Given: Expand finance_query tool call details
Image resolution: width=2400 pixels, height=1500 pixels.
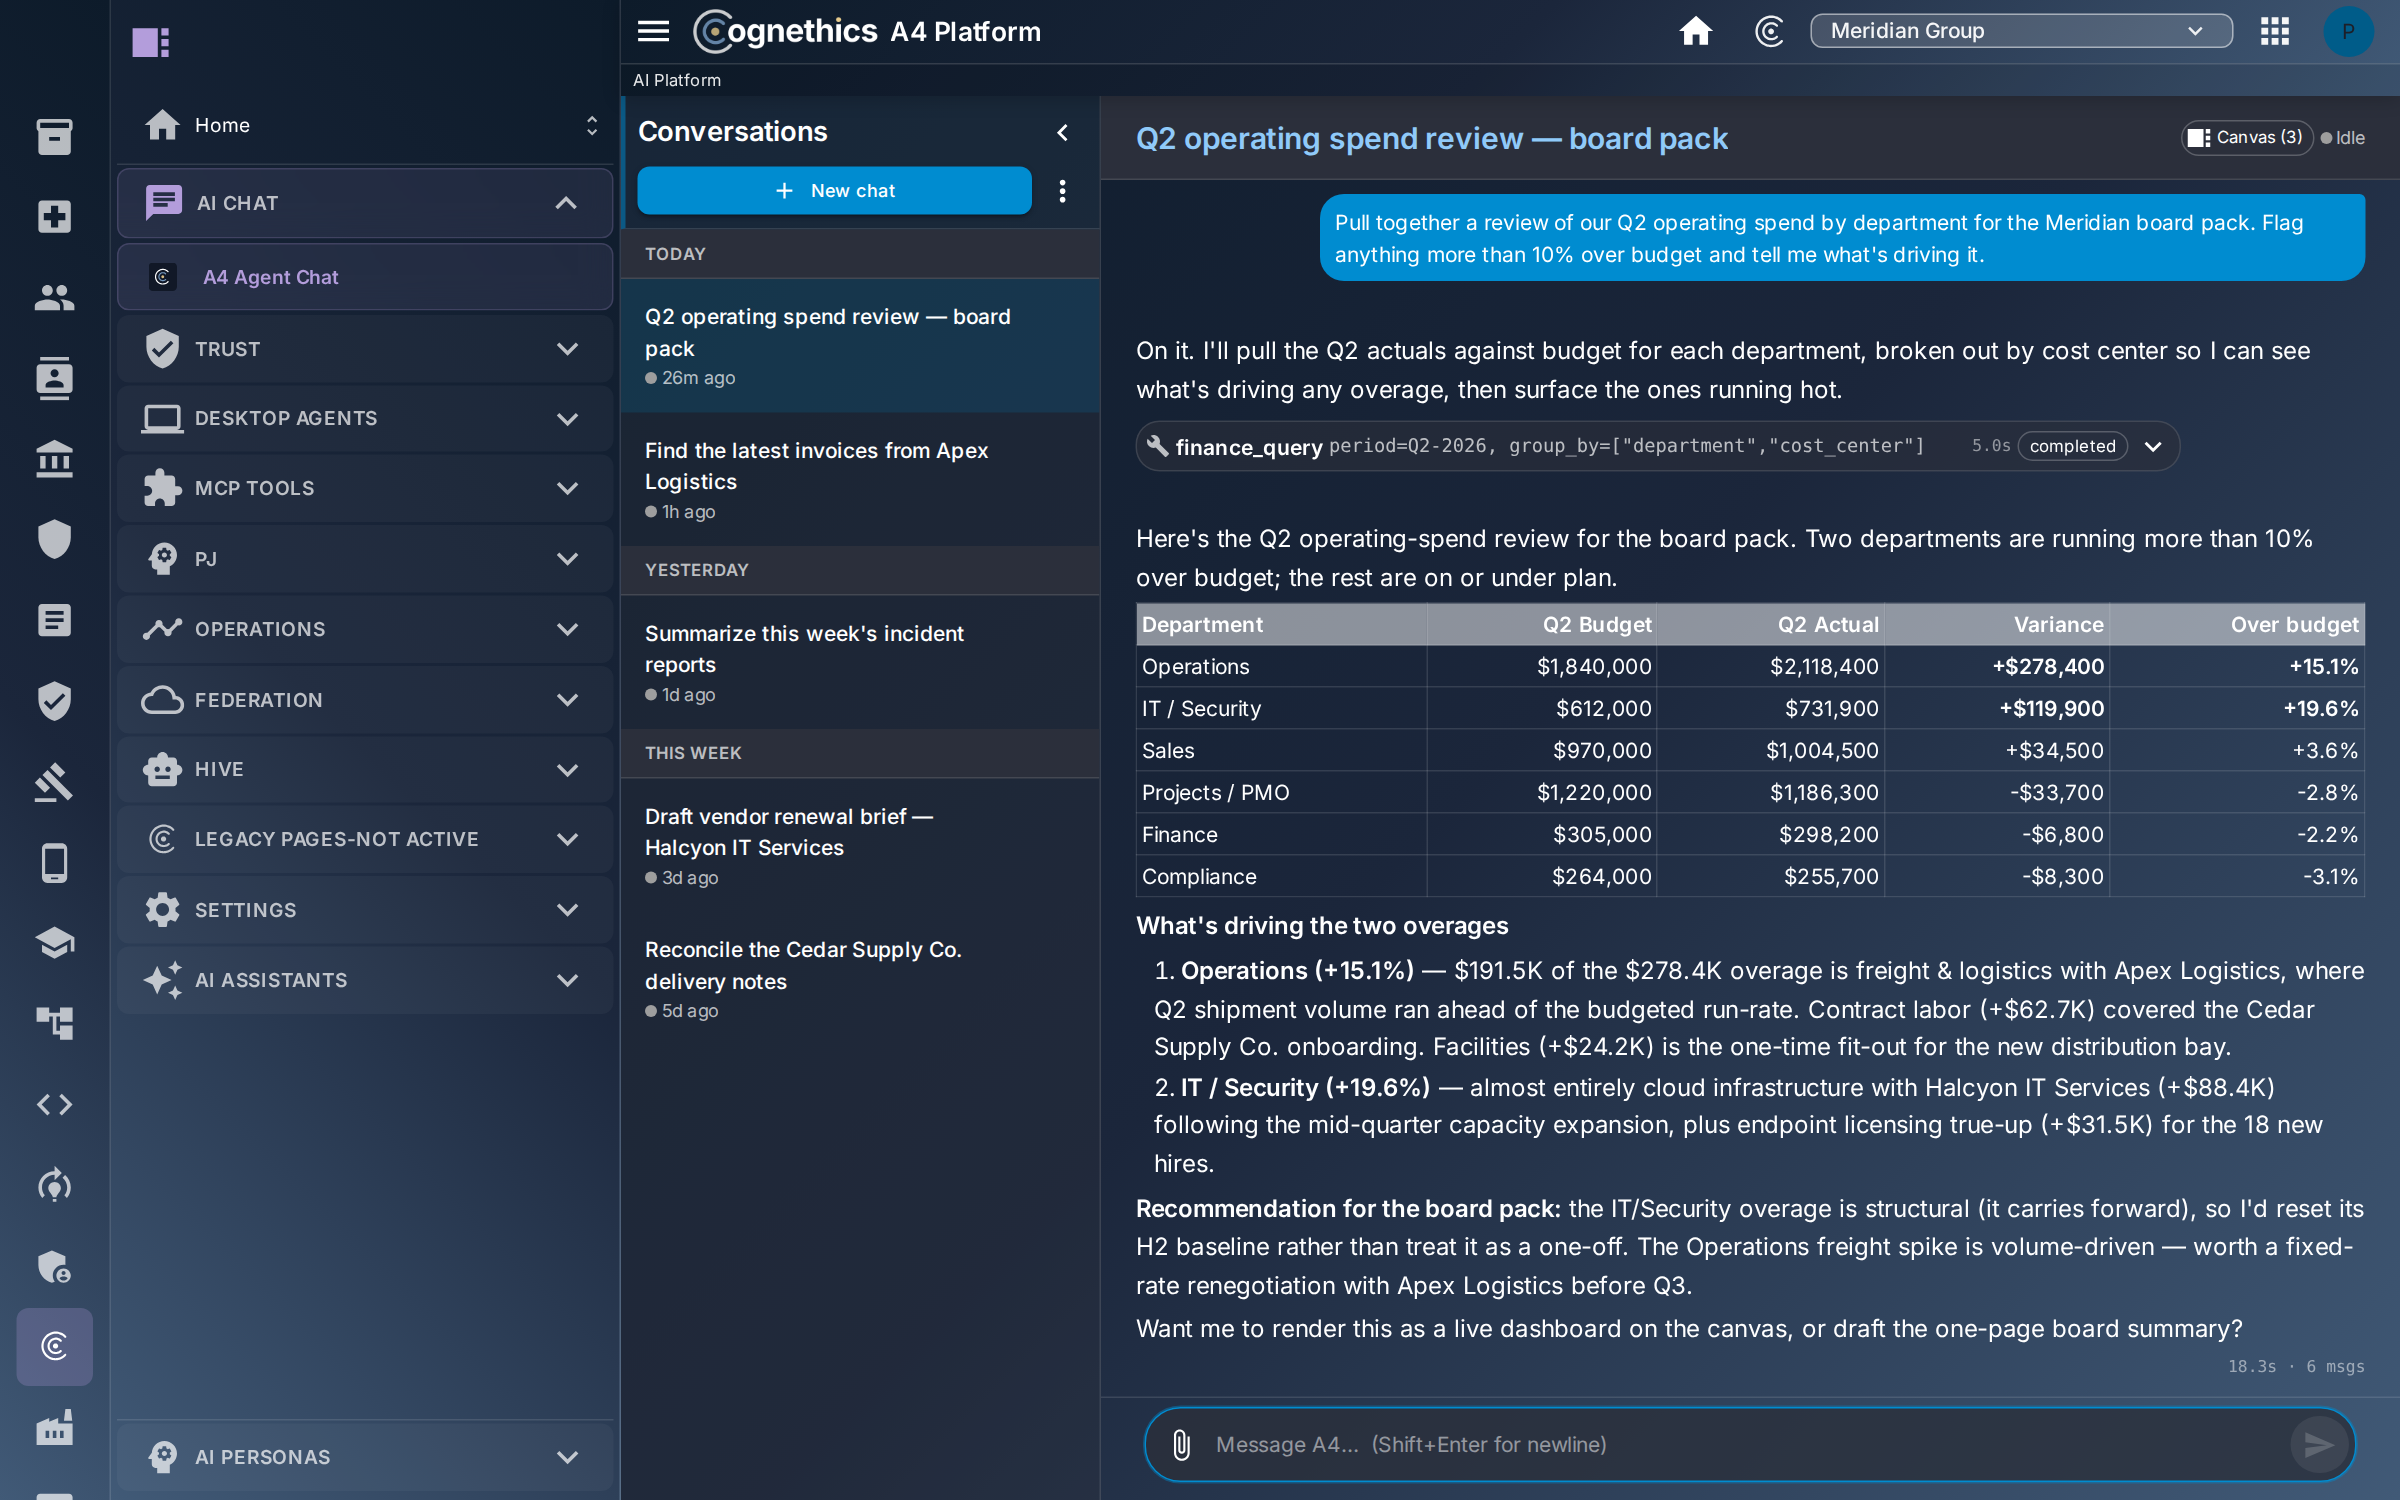Looking at the screenshot, I should point(2153,447).
